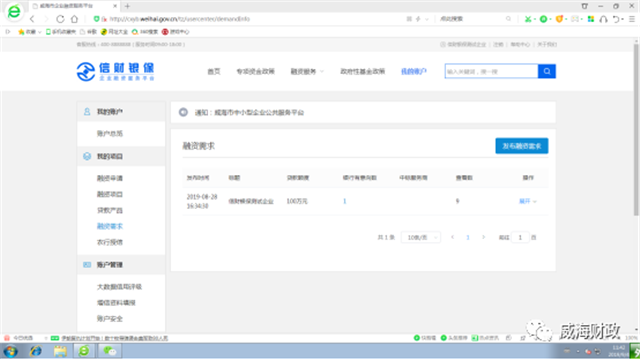Click 注销 link in the top bar
This screenshot has width=640, height=360.
(498, 44)
